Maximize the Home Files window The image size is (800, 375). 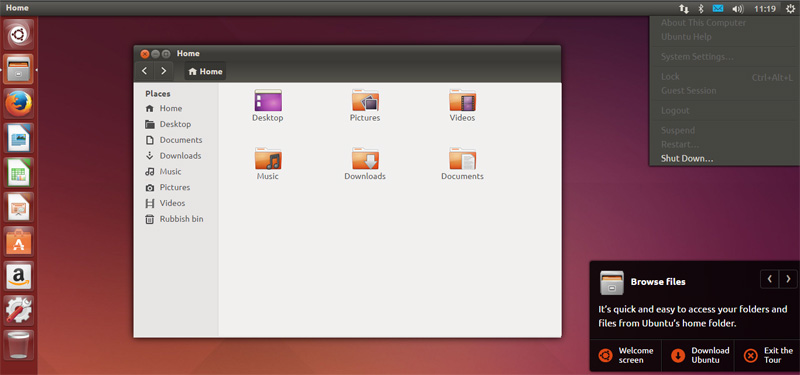tap(166, 54)
